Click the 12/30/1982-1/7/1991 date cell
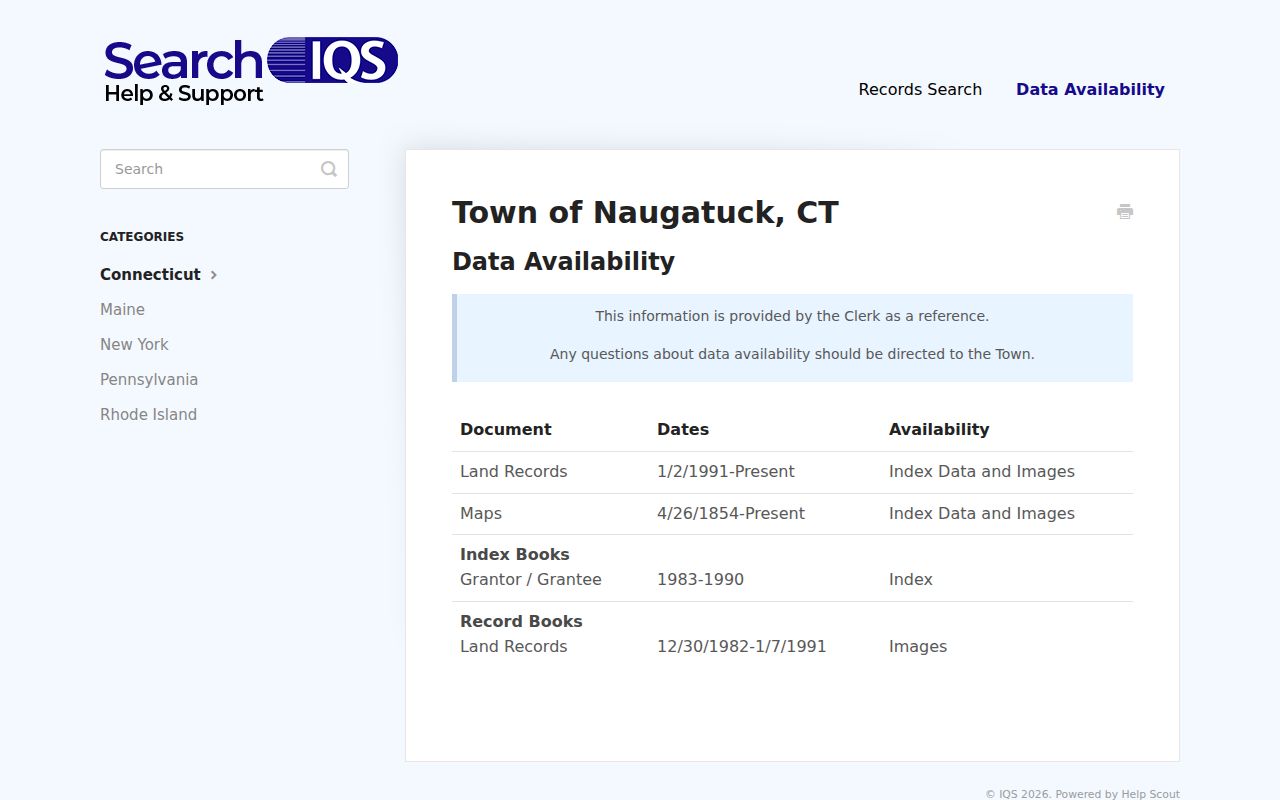The width and height of the screenshot is (1280, 800). (742, 646)
